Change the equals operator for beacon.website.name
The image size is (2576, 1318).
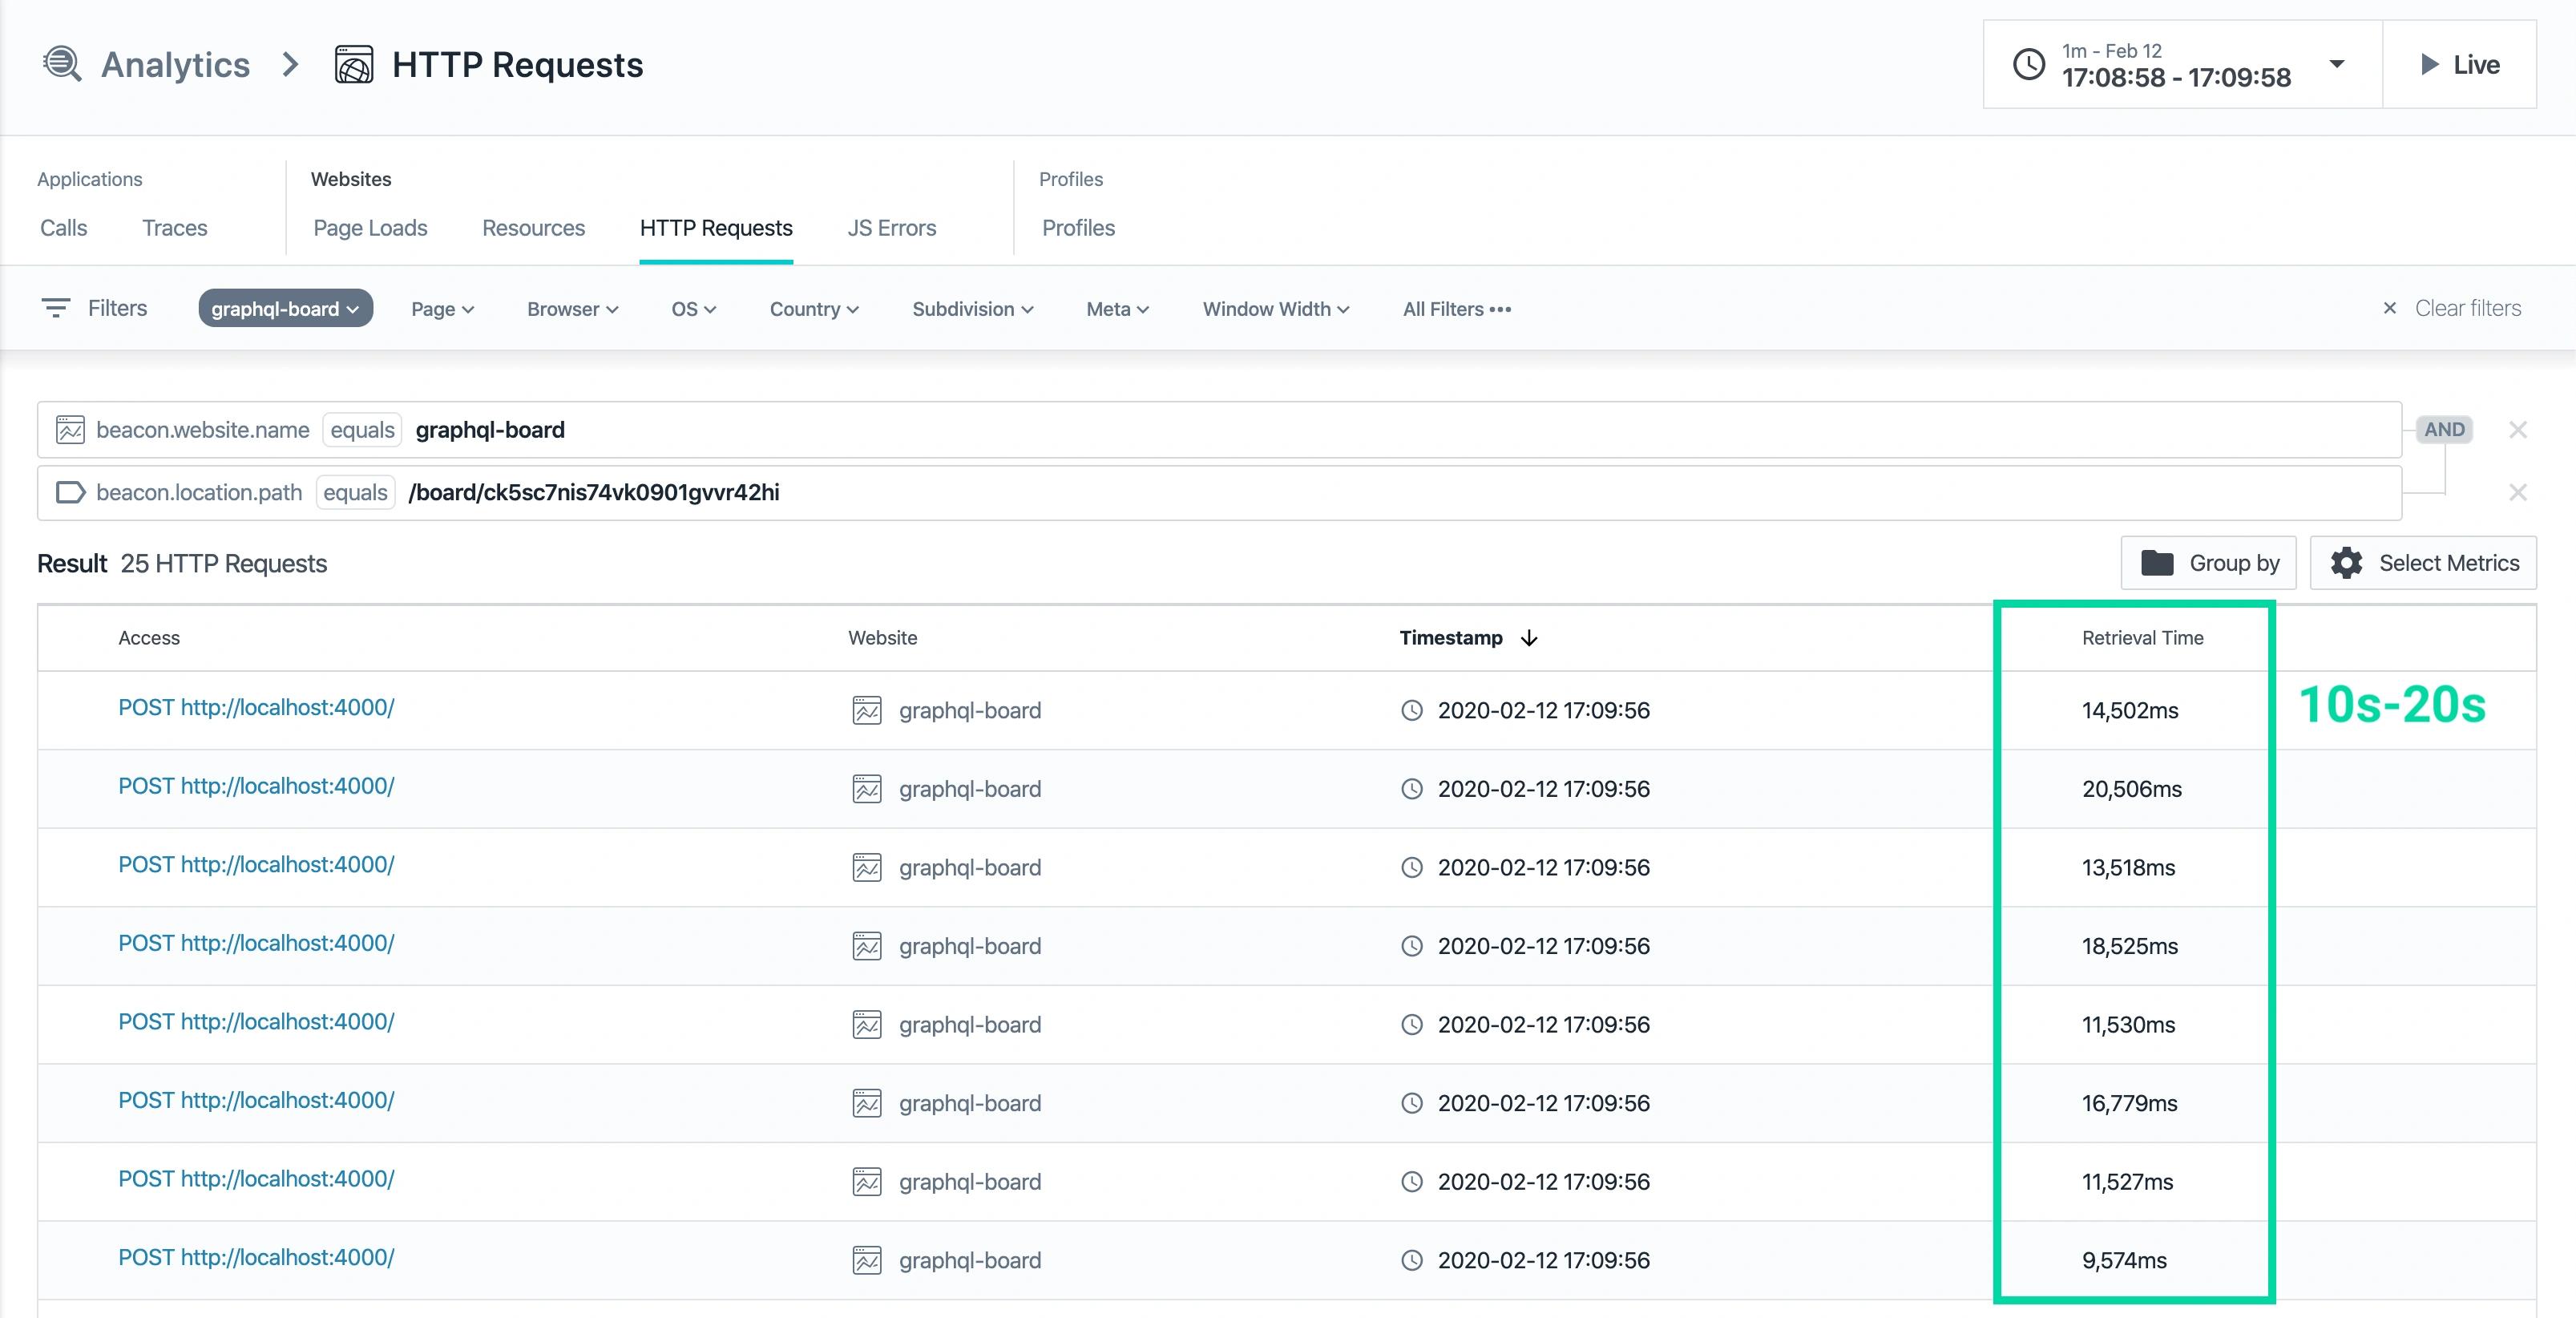click(362, 430)
